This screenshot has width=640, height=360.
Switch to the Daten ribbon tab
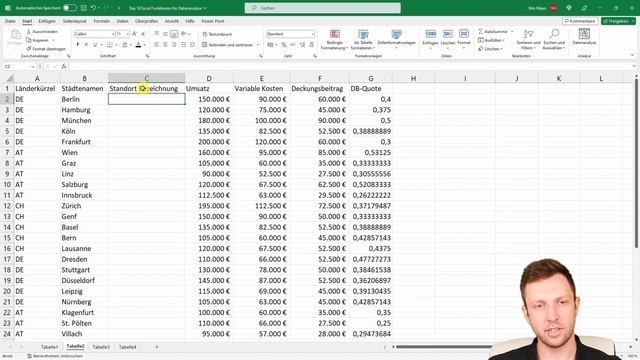tap(122, 21)
